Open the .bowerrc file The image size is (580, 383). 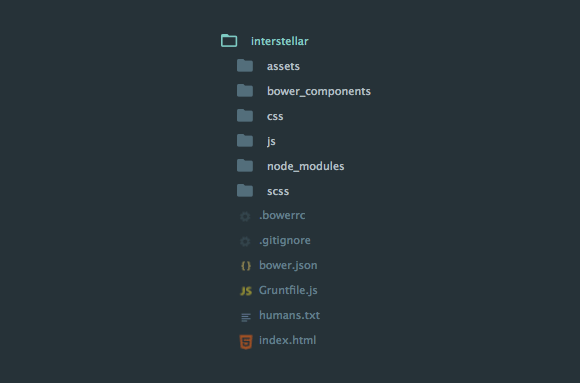(x=282, y=215)
